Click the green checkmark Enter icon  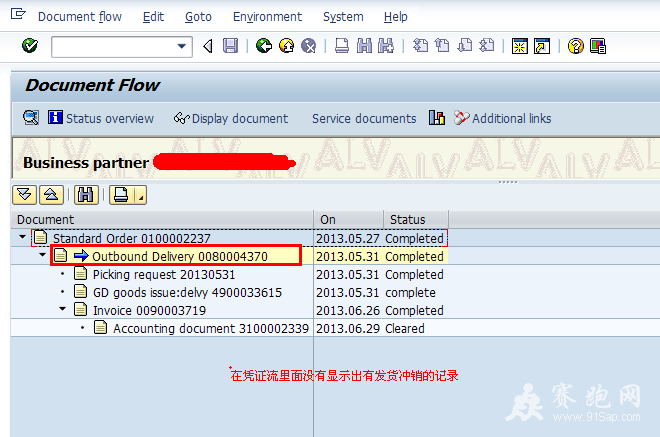[30, 46]
